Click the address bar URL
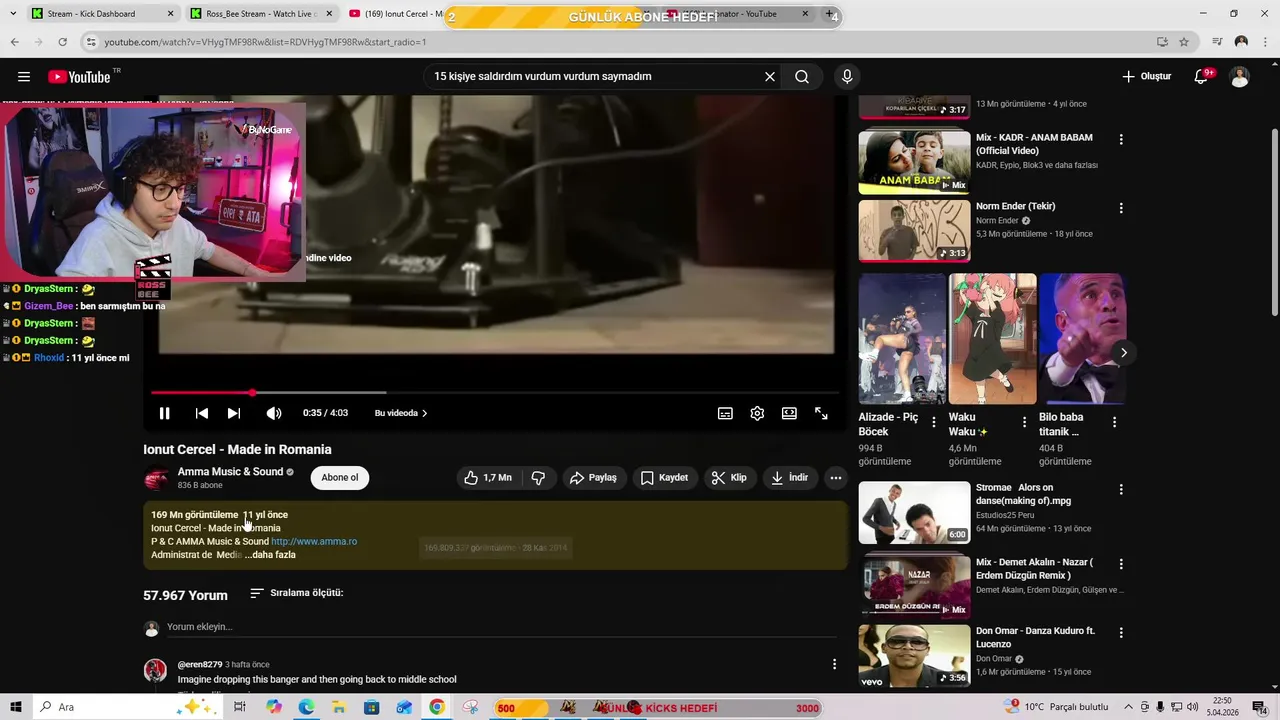The width and height of the screenshot is (1280, 720). coord(265,42)
